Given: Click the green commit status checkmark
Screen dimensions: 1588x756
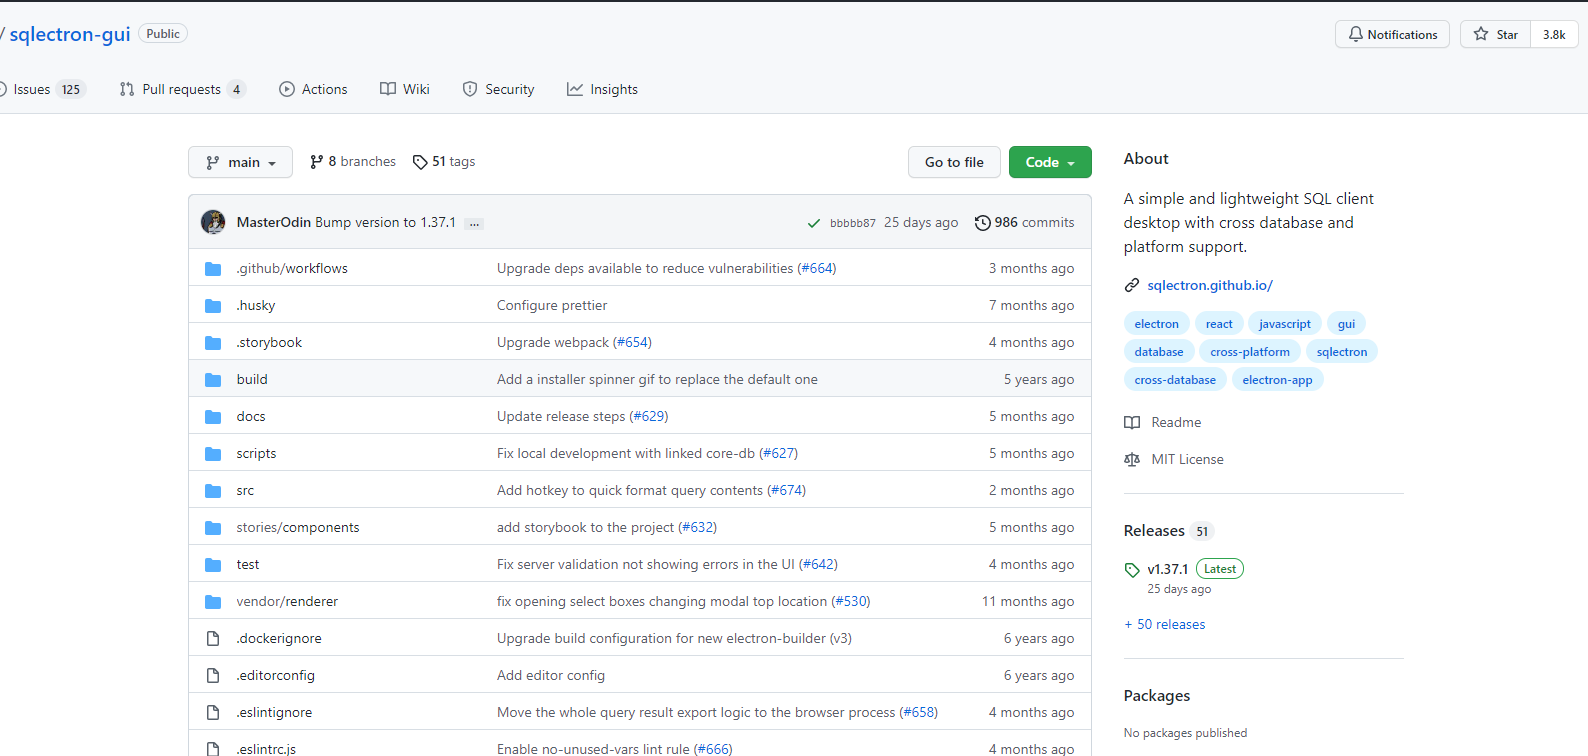Looking at the screenshot, I should coord(814,223).
